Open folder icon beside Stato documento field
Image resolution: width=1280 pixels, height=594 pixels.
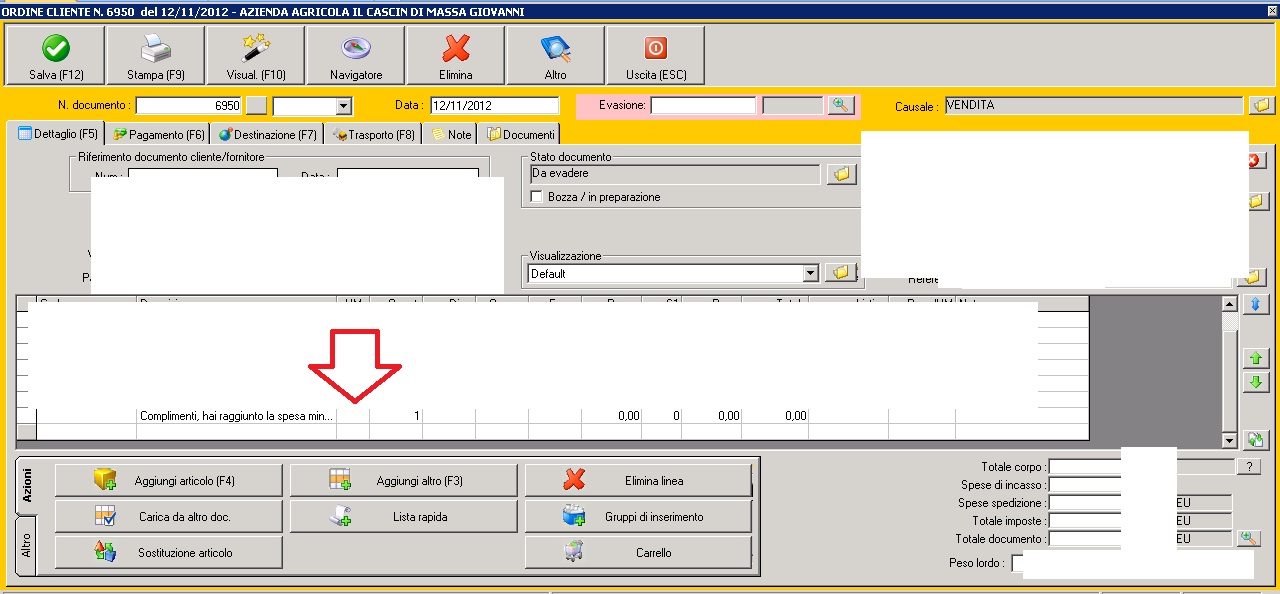click(841, 175)
